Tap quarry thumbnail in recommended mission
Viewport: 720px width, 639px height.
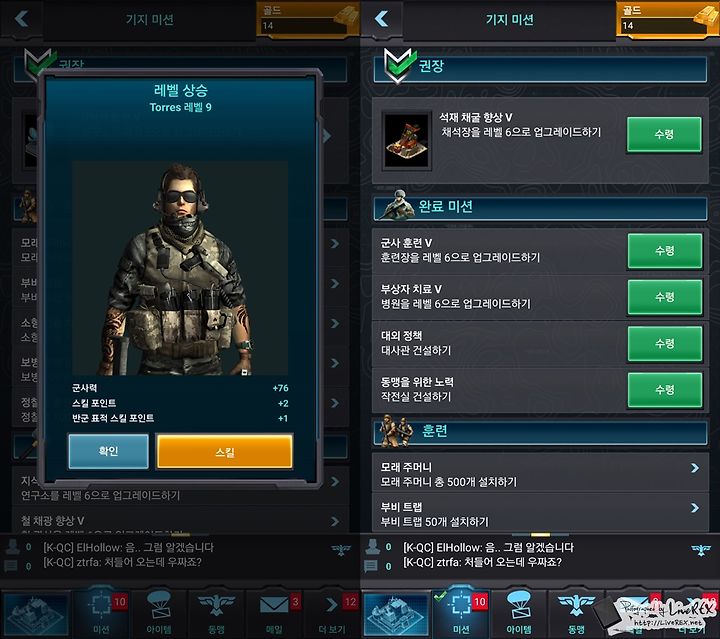[x=406, y=140]
